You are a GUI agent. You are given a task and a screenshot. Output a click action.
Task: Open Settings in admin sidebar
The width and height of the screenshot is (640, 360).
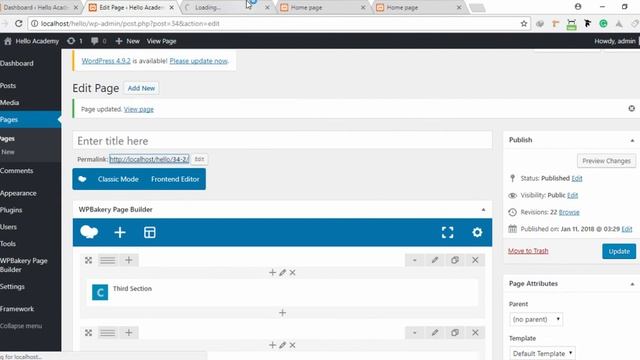coord(12,287)
